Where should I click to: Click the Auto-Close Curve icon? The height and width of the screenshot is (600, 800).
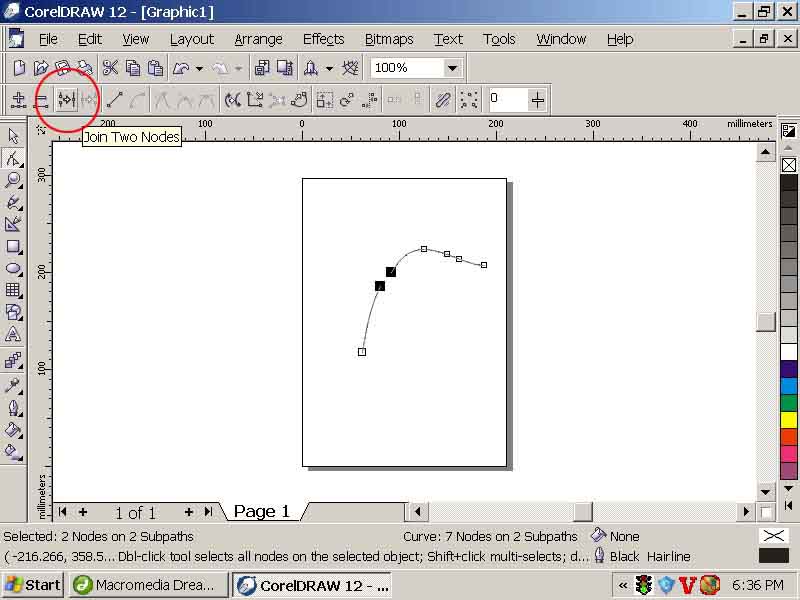pyautogui.click(x=299, y=99)
